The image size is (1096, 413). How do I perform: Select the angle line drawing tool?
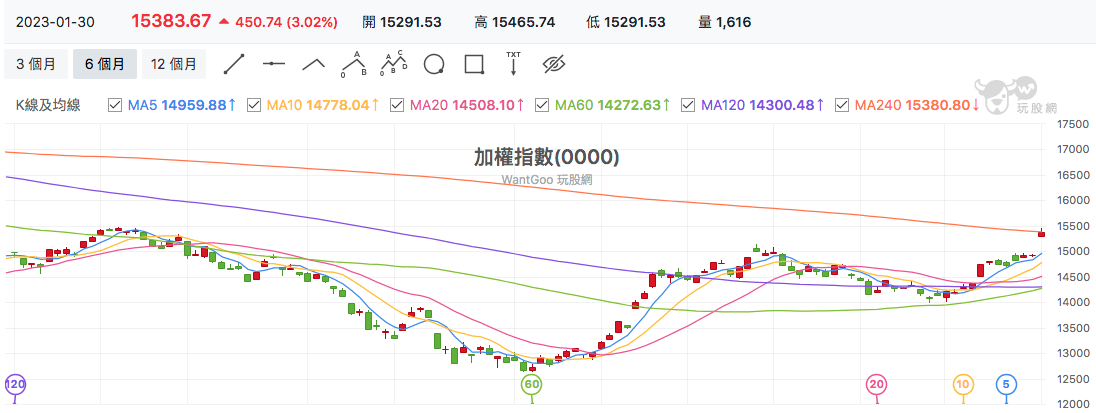click(x=314, y=64)
